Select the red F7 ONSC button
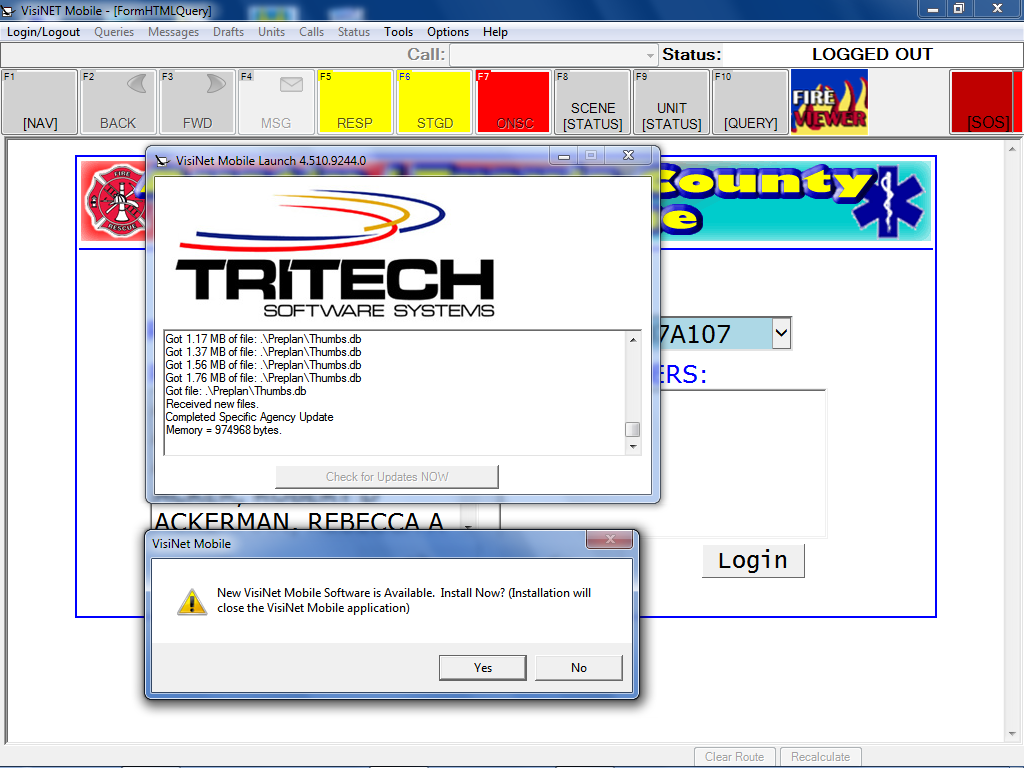This screenshot has width=1024, height=768. (513, 102)
